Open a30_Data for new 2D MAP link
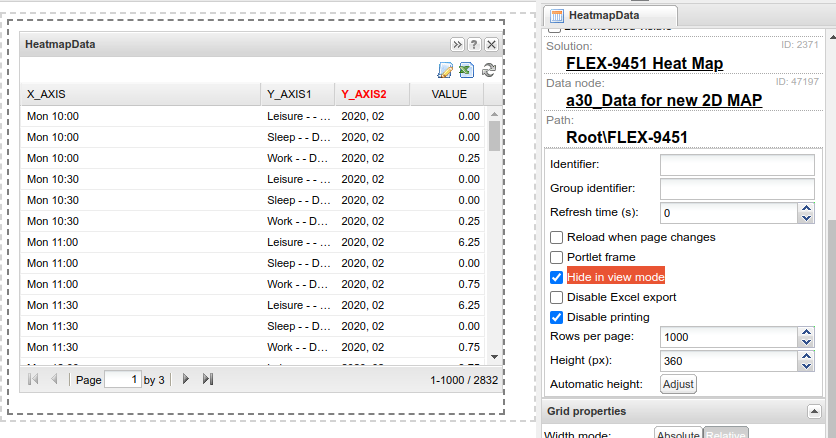This screenshot has height=438, width=836. click(664, 100)
